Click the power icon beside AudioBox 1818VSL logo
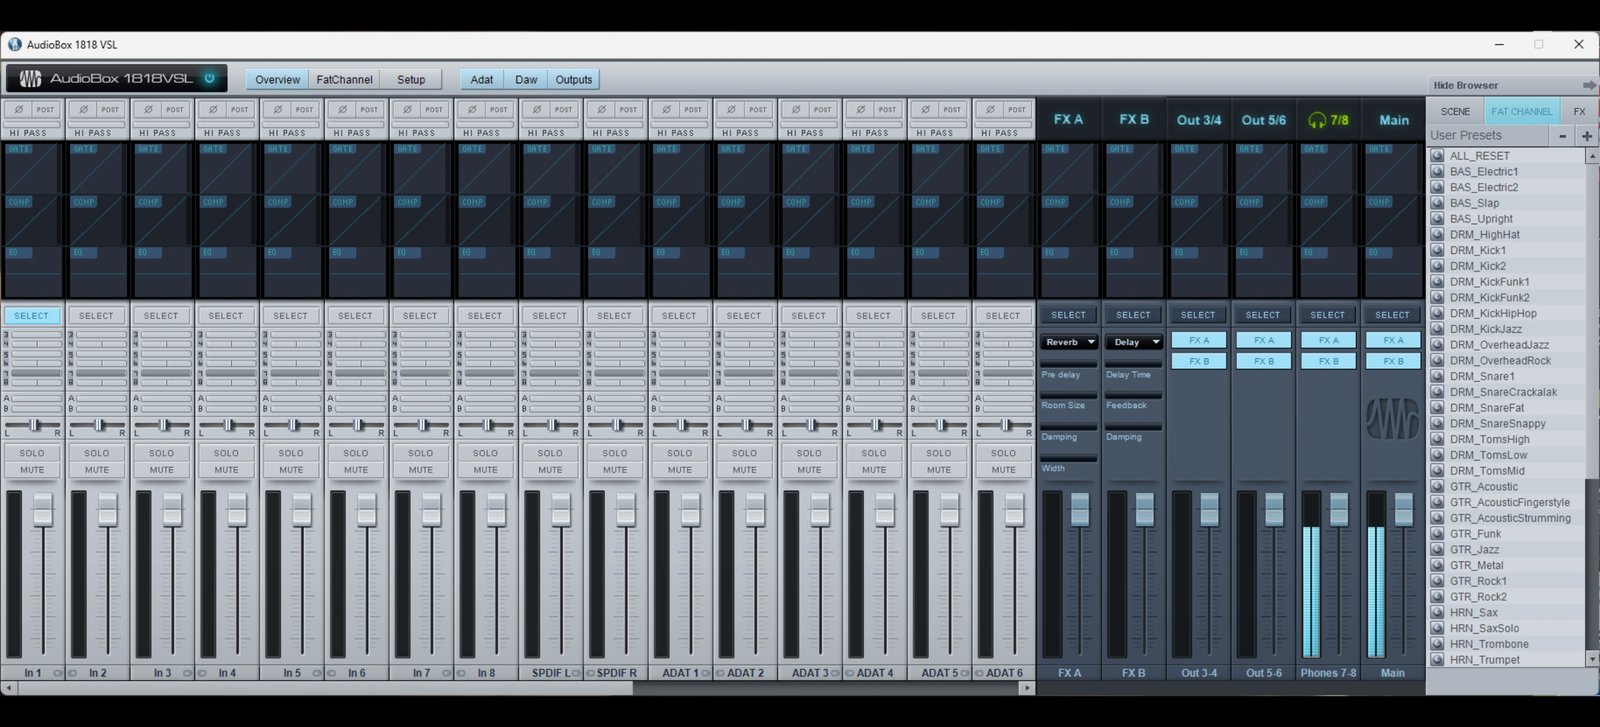Image resolution: width=1600 pixels, height=727 pixels. click(210, 78)
